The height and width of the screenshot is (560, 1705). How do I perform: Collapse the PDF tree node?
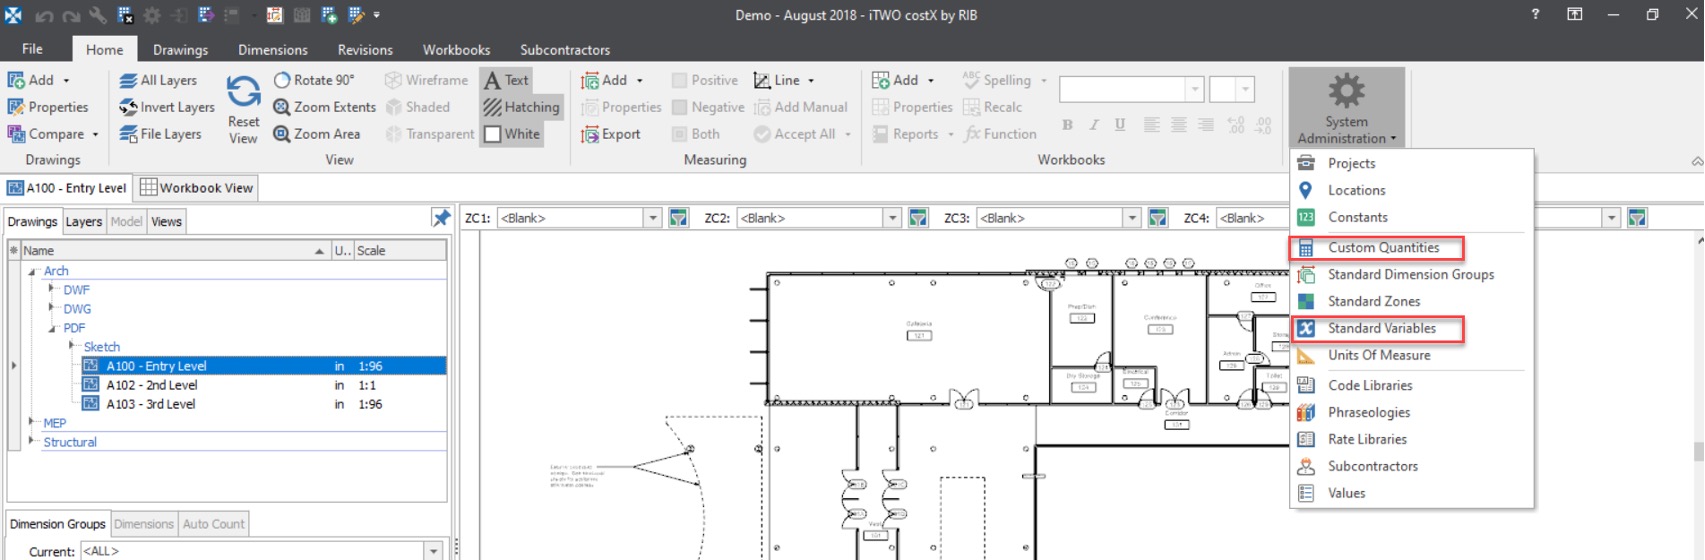click(52, 328)
